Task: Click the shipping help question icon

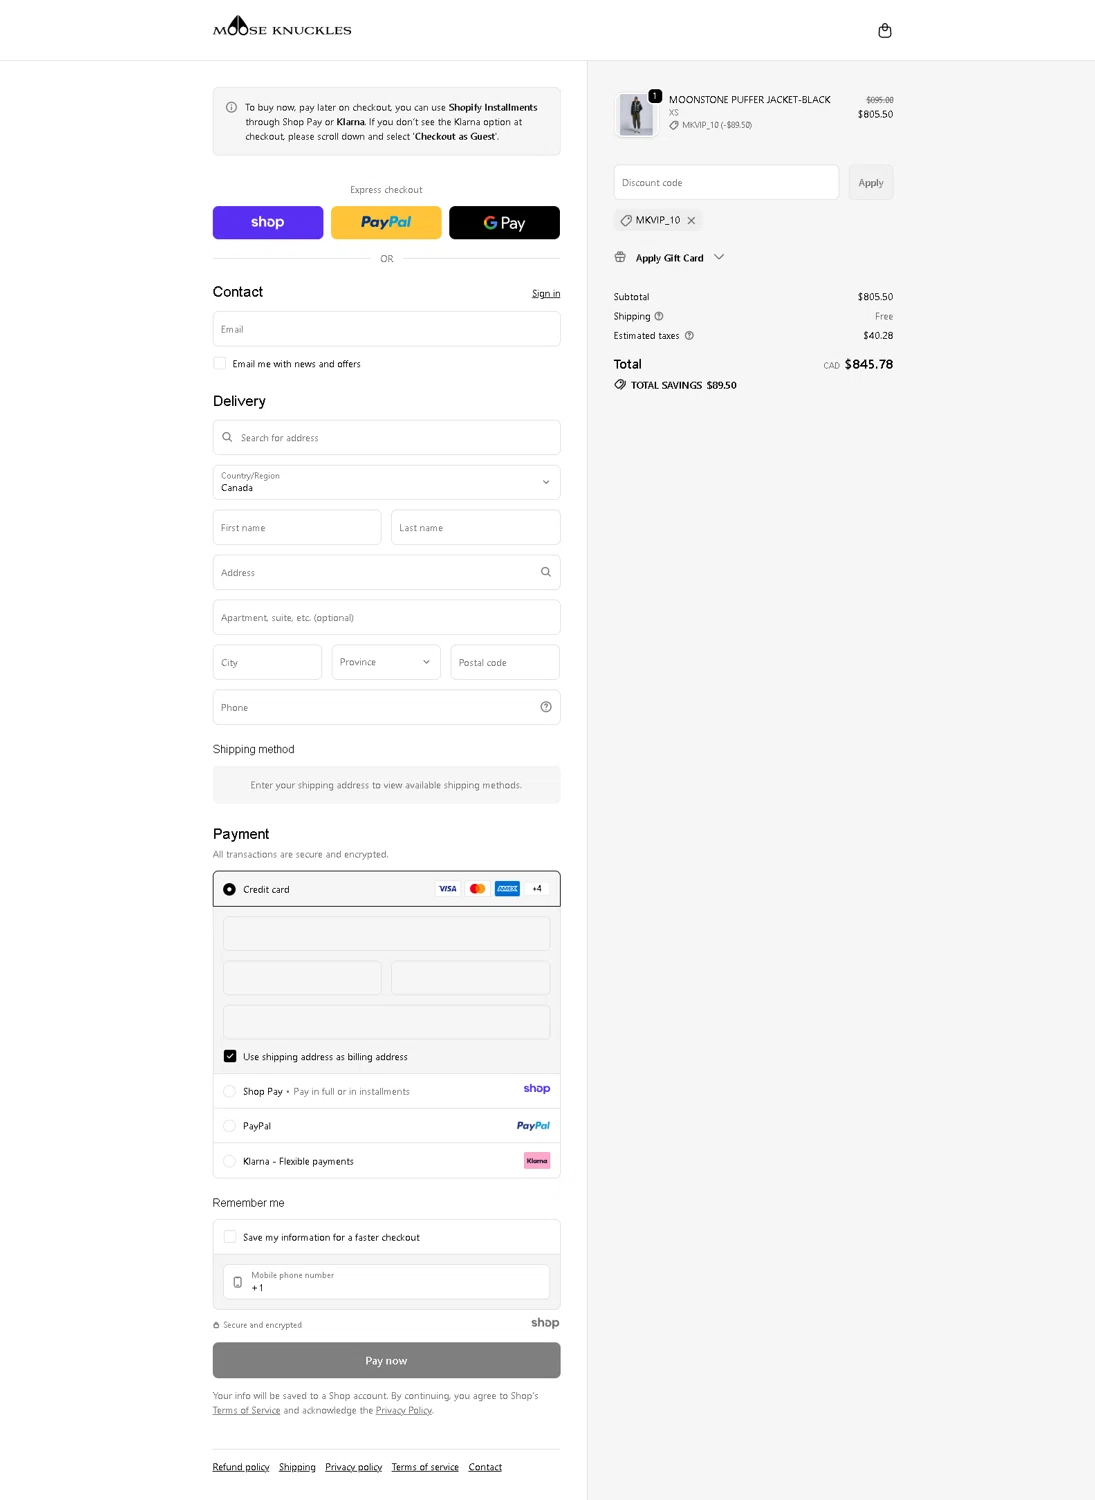Action: click(x=659, y=316)
